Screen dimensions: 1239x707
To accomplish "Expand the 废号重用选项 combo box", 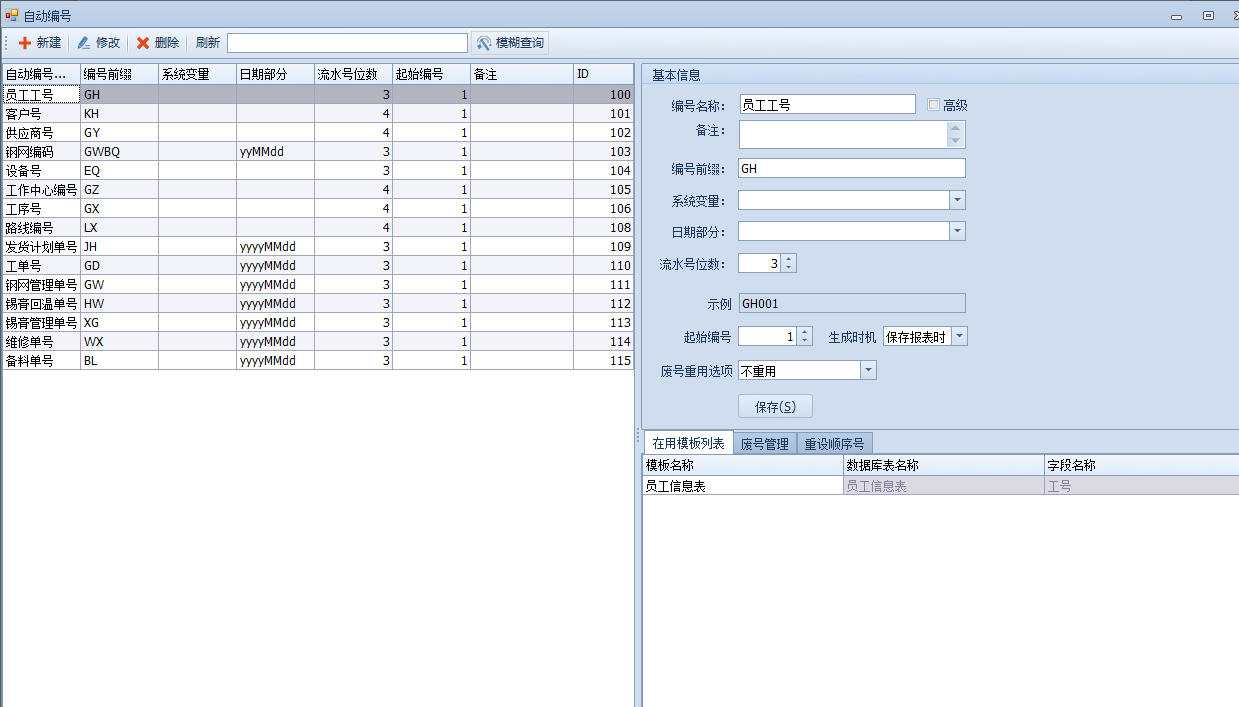I will [868, 370].
